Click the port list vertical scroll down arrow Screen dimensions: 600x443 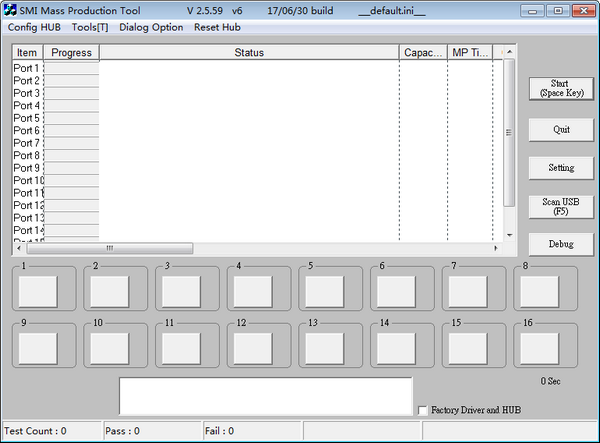[x=510, y=235]
